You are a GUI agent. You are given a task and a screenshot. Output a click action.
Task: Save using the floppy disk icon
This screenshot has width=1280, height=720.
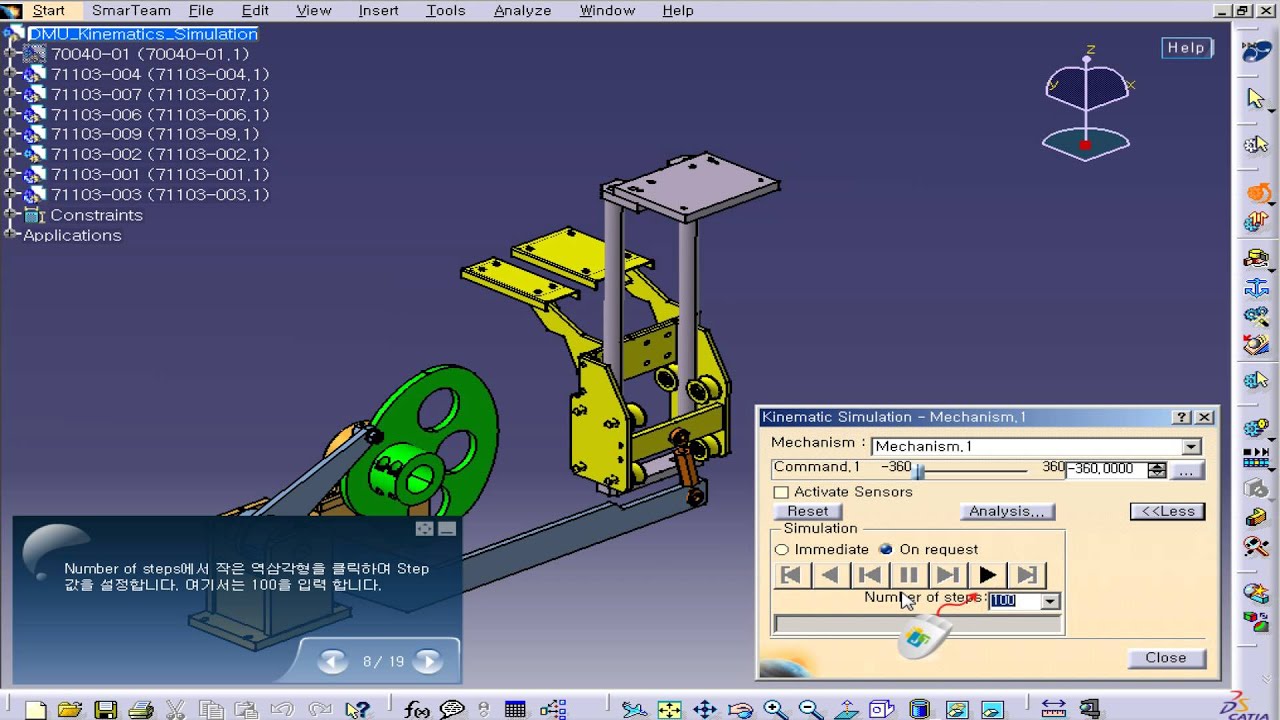click(105, 710)
